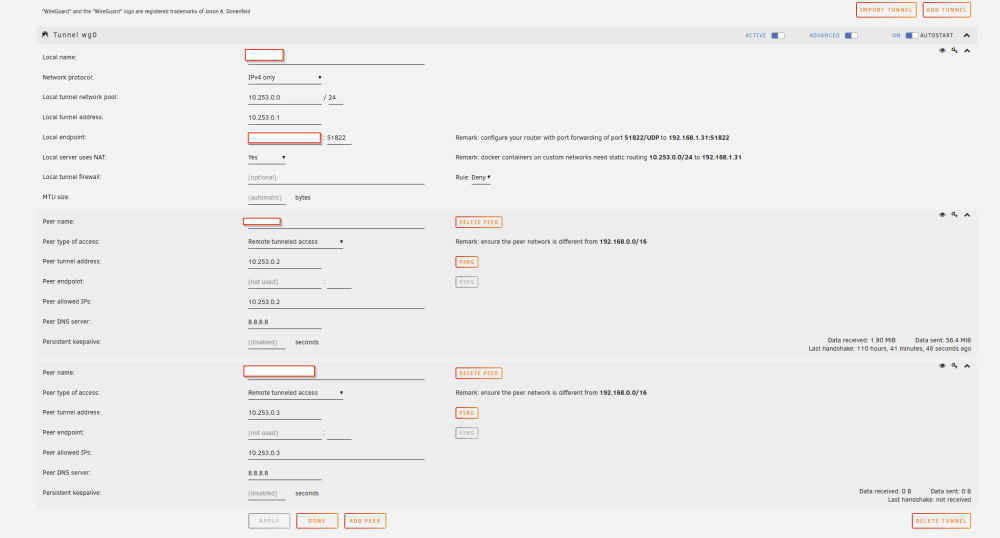Click the IMPORT TUNNEL button
1000x538 pixels.
pos(886,10)
